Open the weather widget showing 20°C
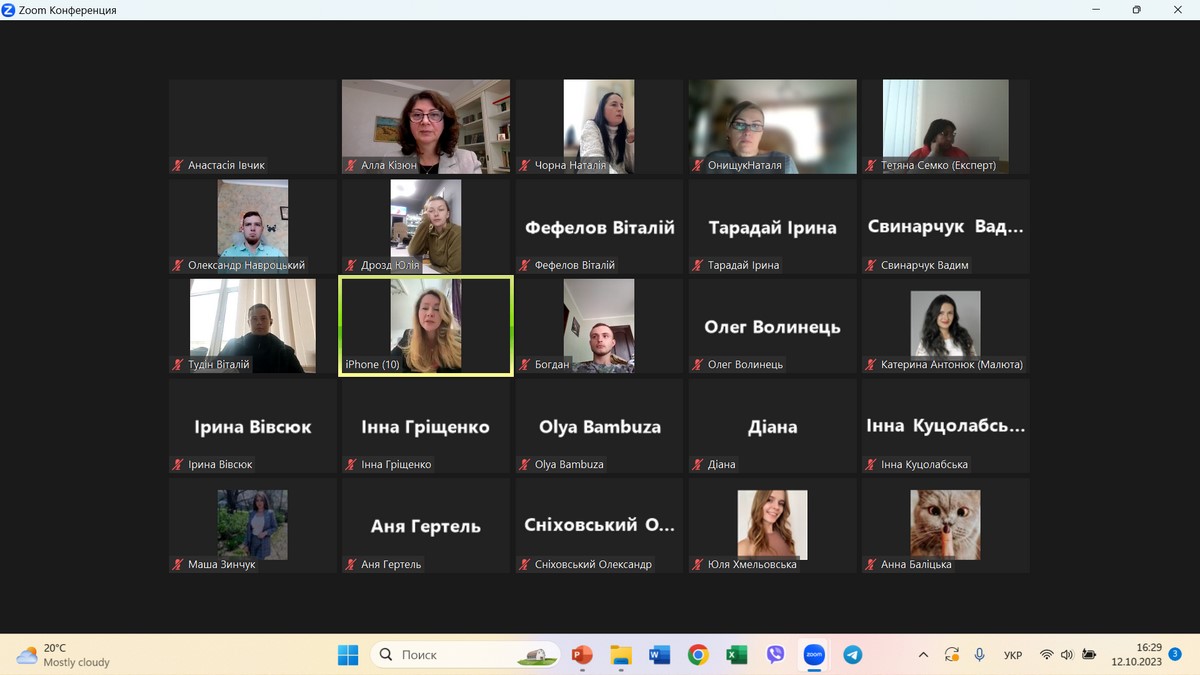The width and height of the screenshot is (1200, 675). click(62, 655)
